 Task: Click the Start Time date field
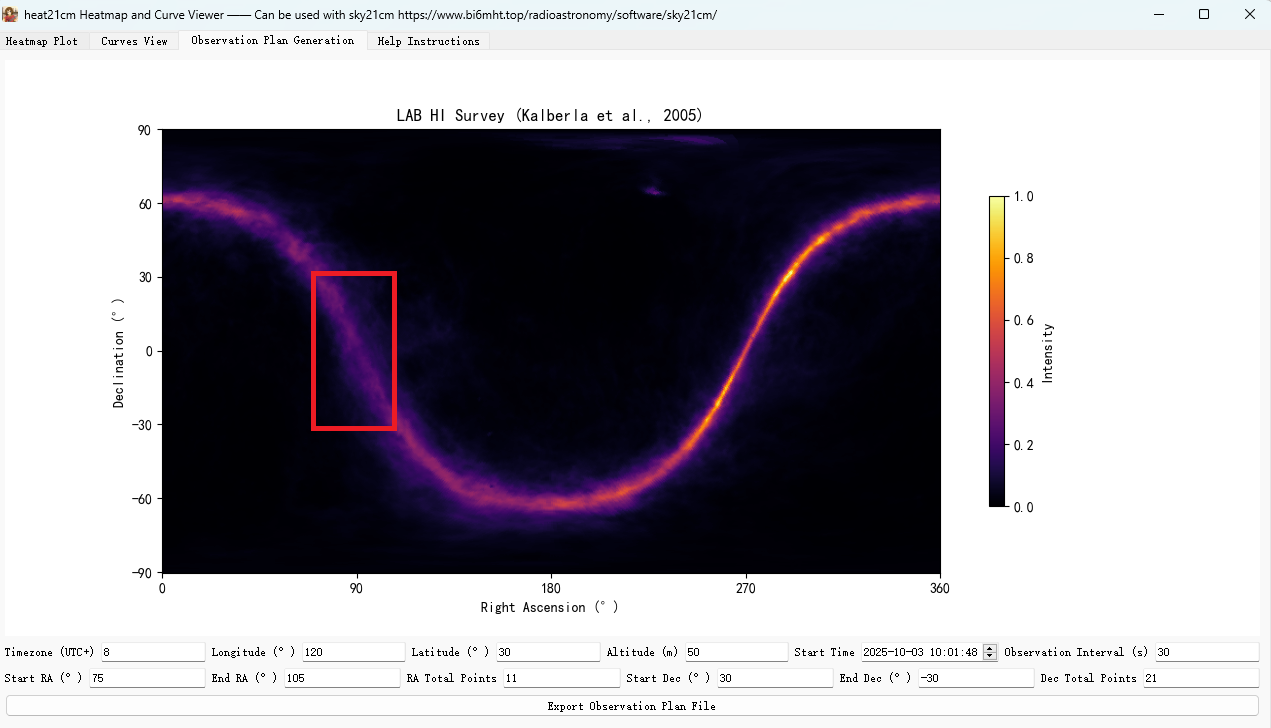920,652
